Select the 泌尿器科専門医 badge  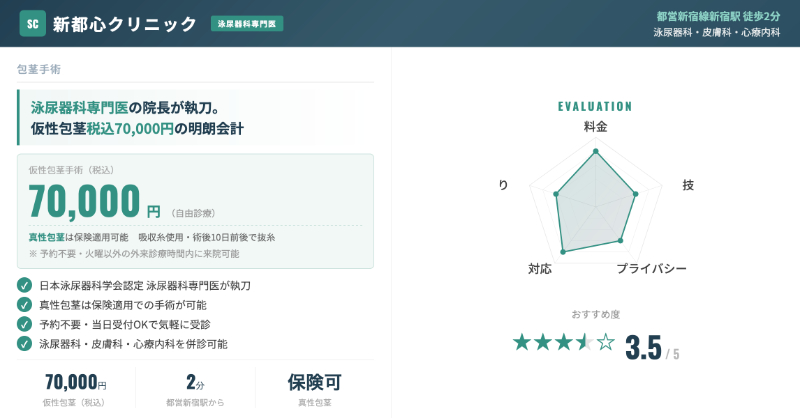coord(247,23)
